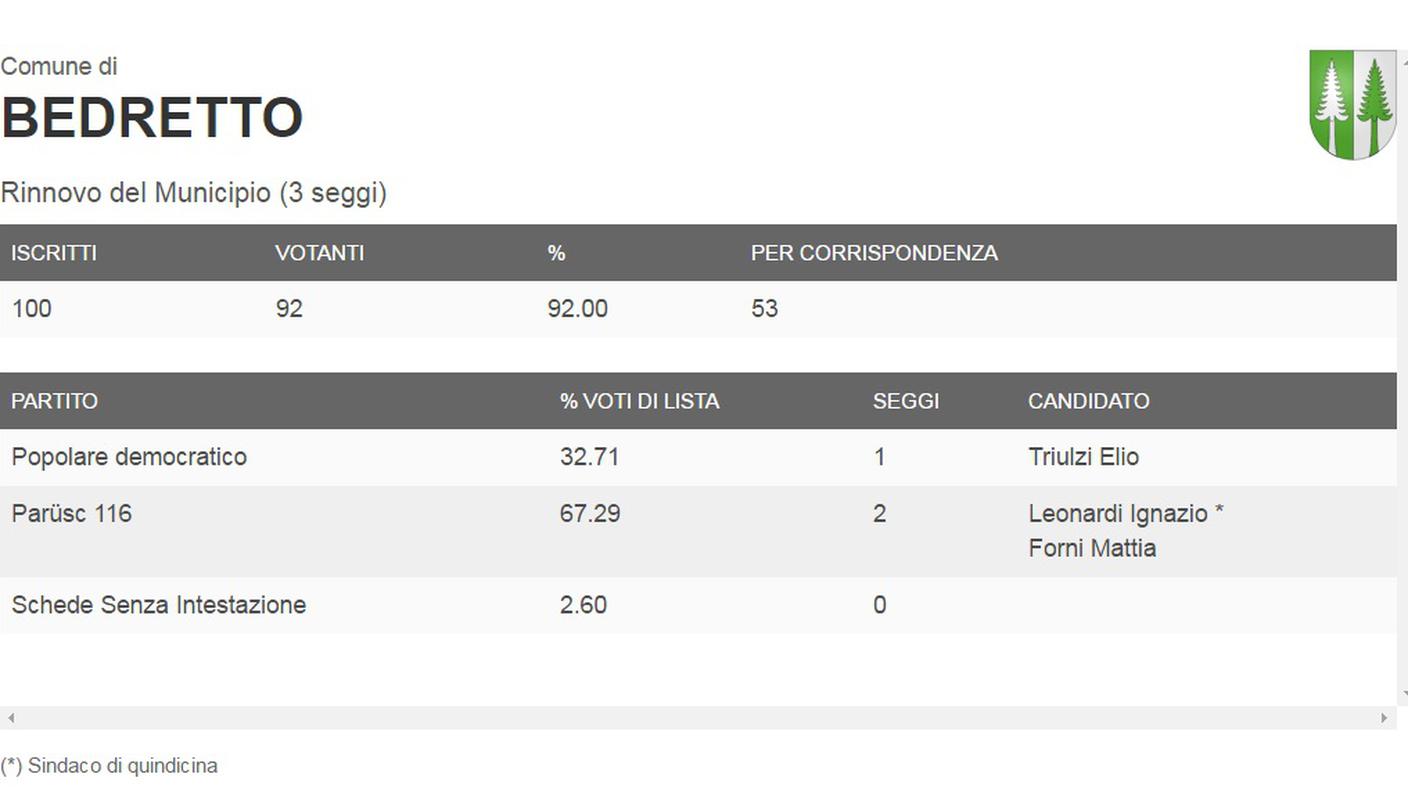Click the horizontal scrollbar track

click(x=698, y=718)
